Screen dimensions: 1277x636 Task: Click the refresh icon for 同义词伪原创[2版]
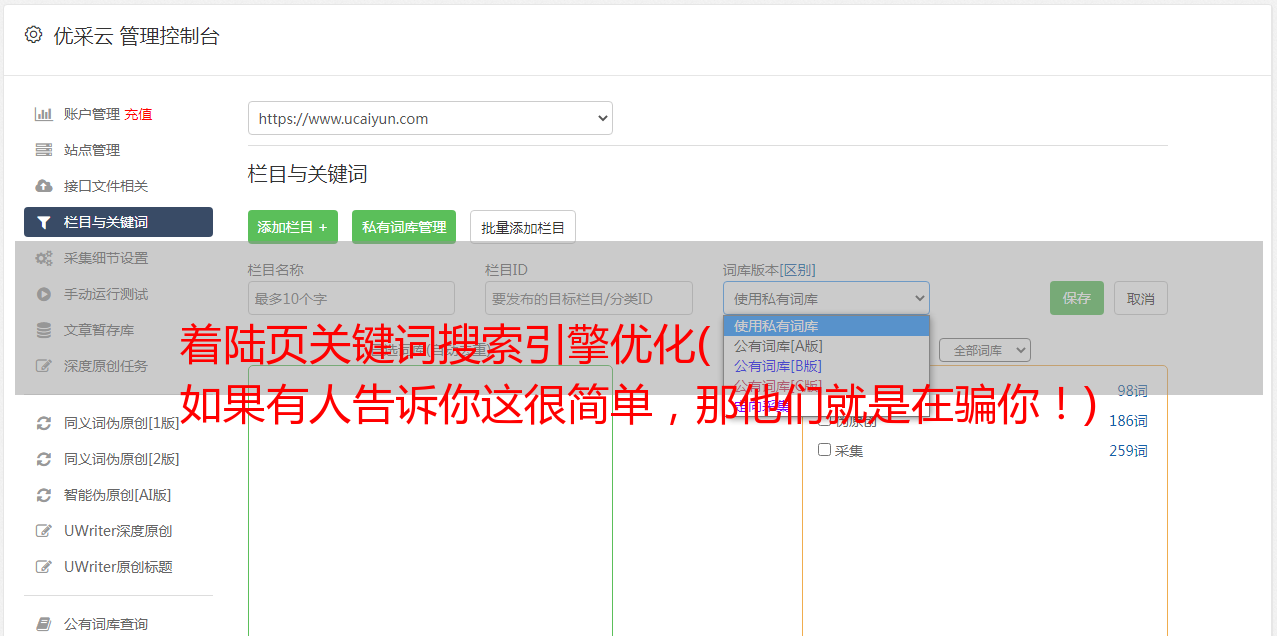[x=44, y=459]
